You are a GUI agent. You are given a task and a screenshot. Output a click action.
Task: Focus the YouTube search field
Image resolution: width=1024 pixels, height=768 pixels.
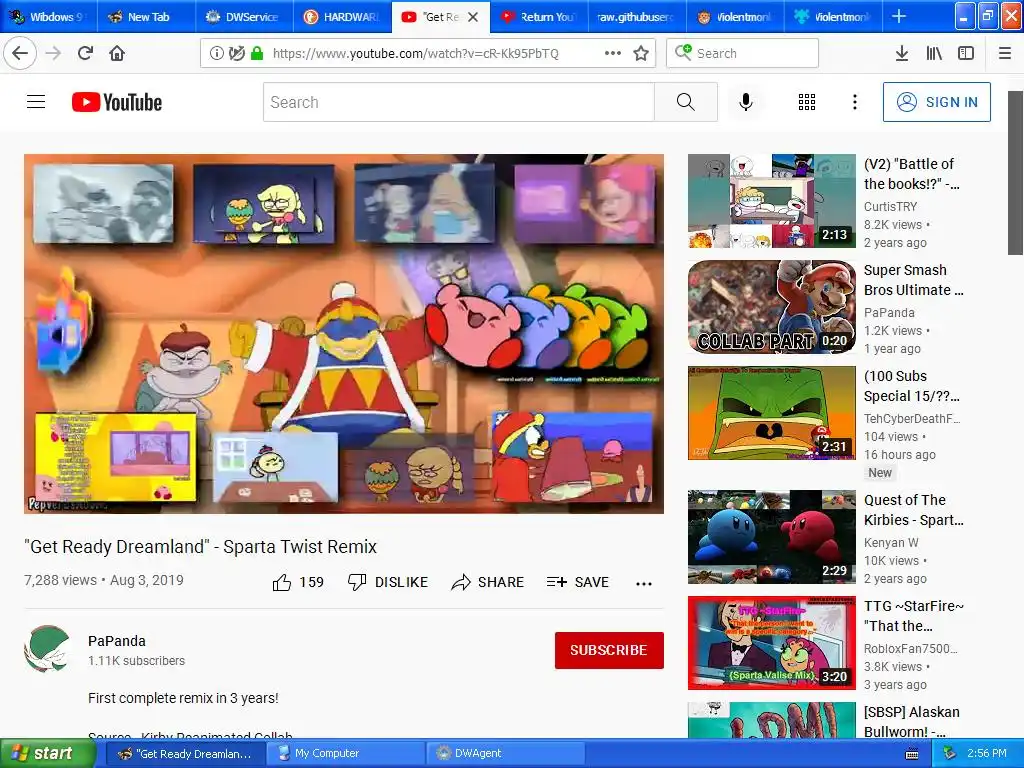coord(458,102)
